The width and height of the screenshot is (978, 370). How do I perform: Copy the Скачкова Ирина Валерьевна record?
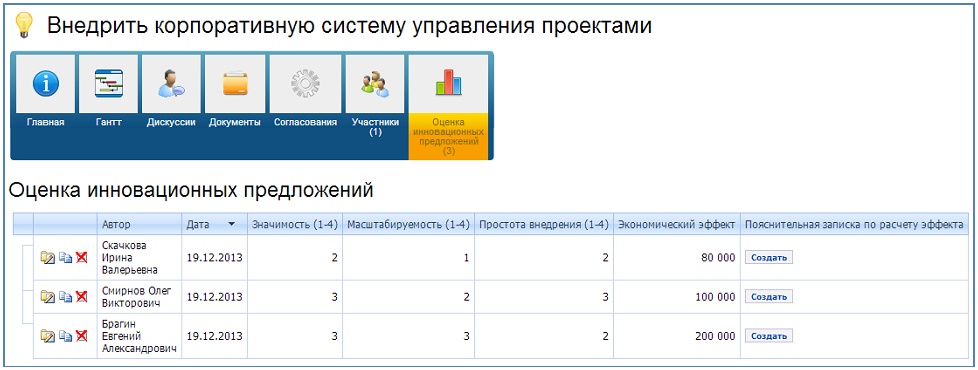tap(65, 258)
